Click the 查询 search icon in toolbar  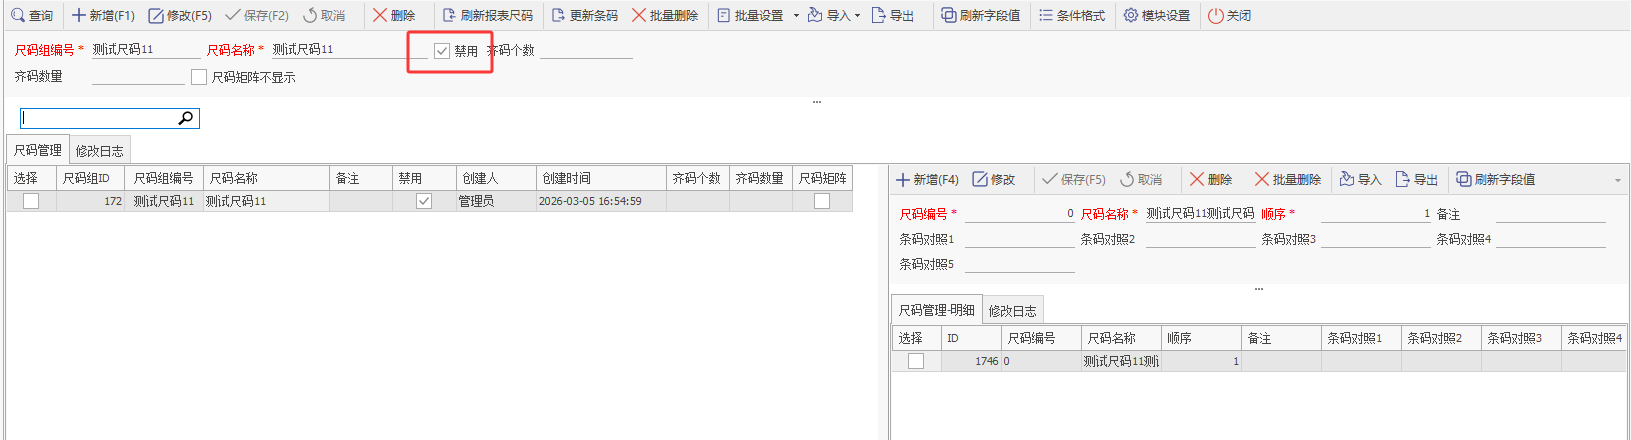click(18, 15)
